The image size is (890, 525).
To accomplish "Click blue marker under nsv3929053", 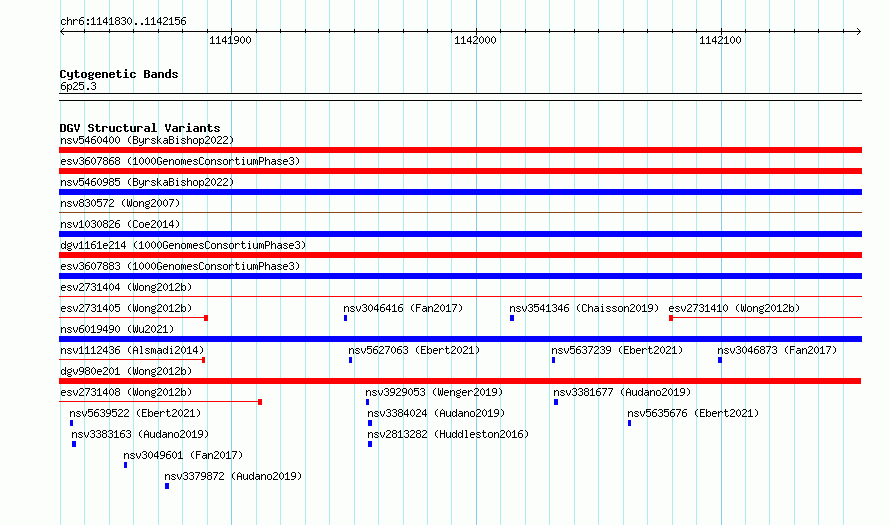I will tap(367, 402).
